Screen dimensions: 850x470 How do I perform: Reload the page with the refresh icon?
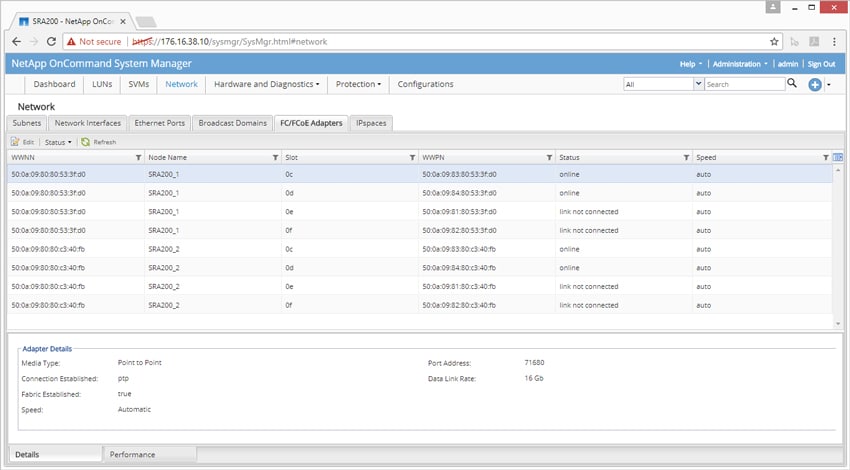click(x=51, y=42)
